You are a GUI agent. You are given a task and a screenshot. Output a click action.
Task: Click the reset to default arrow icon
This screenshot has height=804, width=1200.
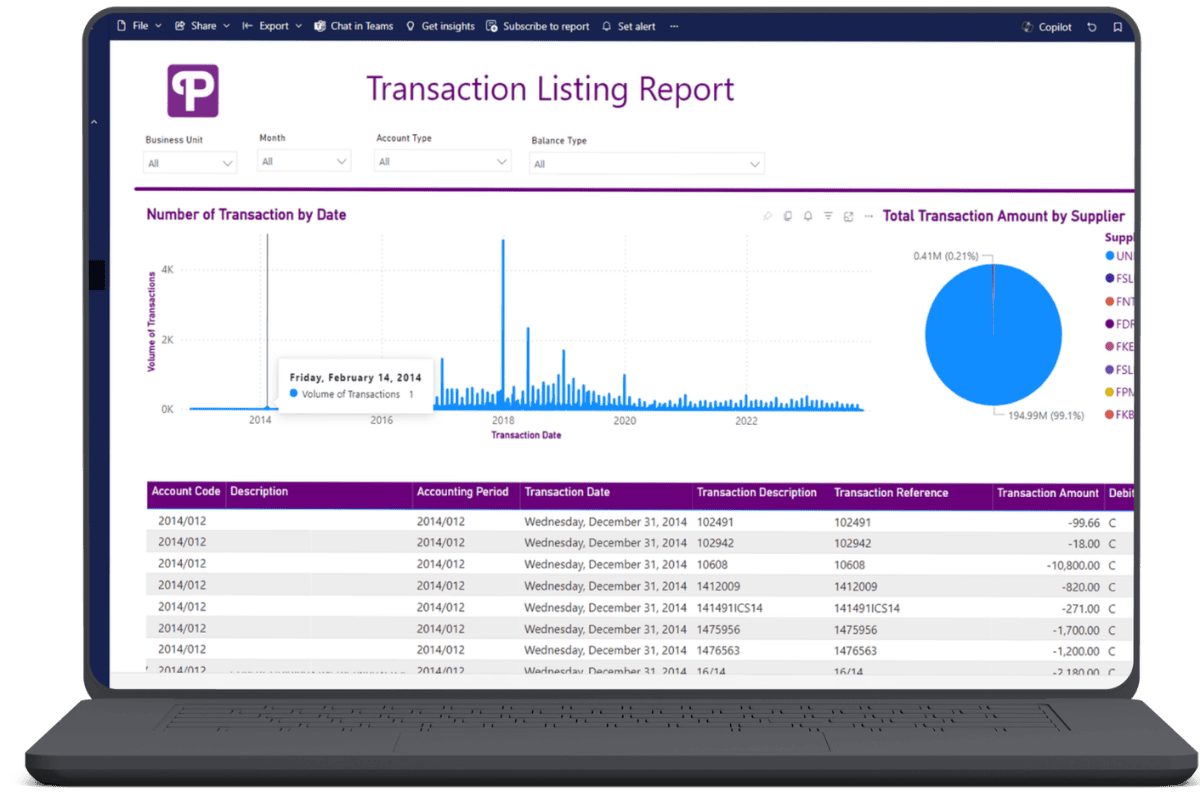[1092, 27]
